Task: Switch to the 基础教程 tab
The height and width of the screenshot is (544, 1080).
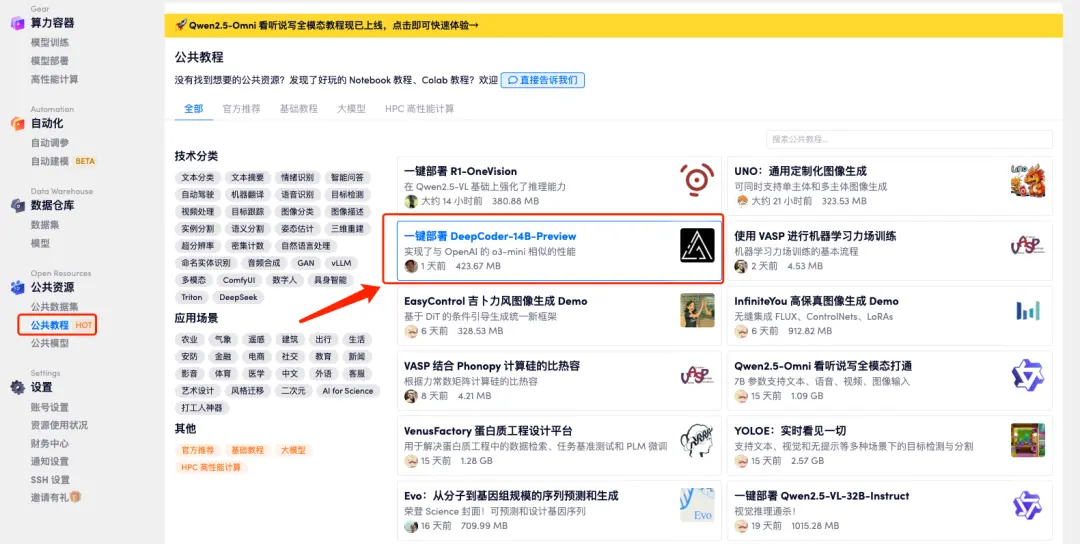Action: (299, 109)
